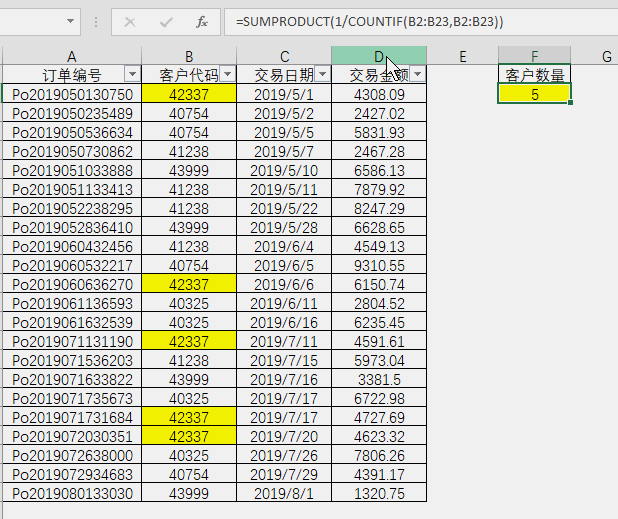Select cell Po2019060532217
Screen dimensions: 618x519
[x=72, y=265]
